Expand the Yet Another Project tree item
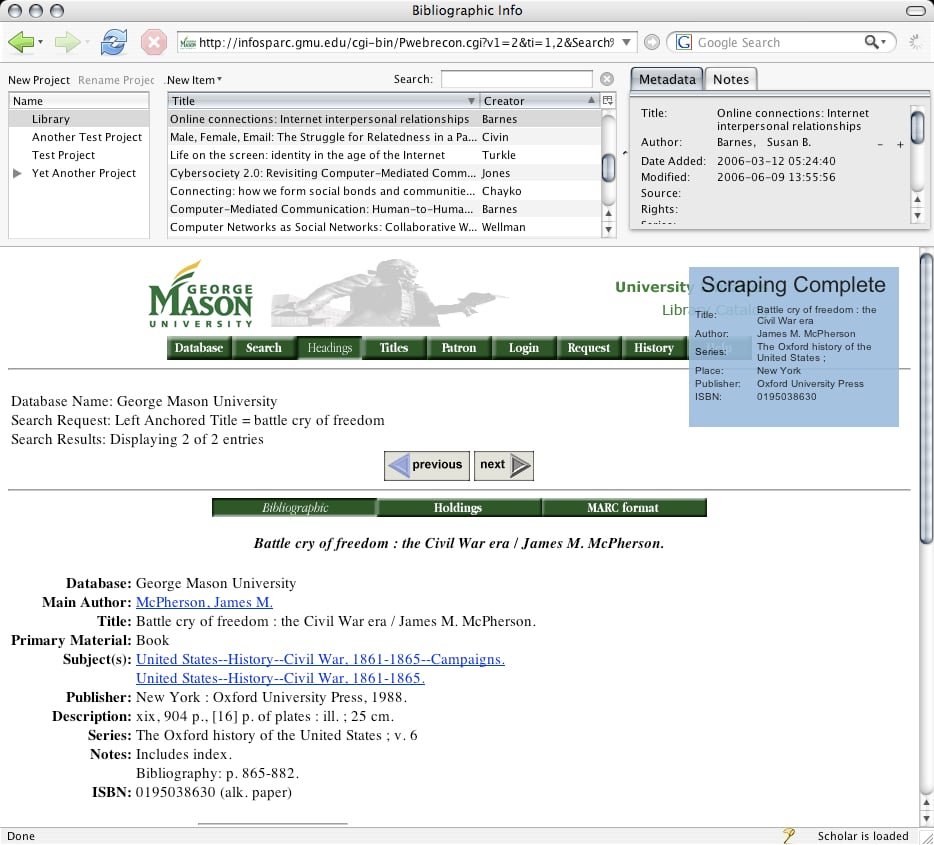Image resolution: width=934 pixels, height=845 pixels. tap(17, 173)
